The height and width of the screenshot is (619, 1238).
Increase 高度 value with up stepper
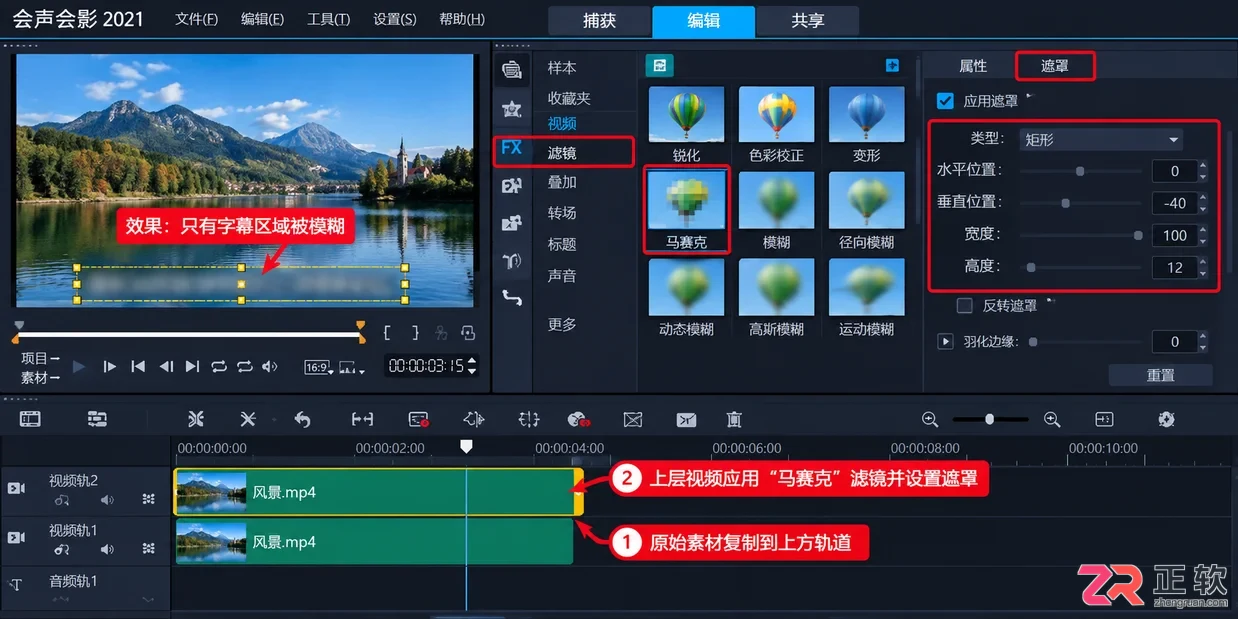click(1203, 262)
